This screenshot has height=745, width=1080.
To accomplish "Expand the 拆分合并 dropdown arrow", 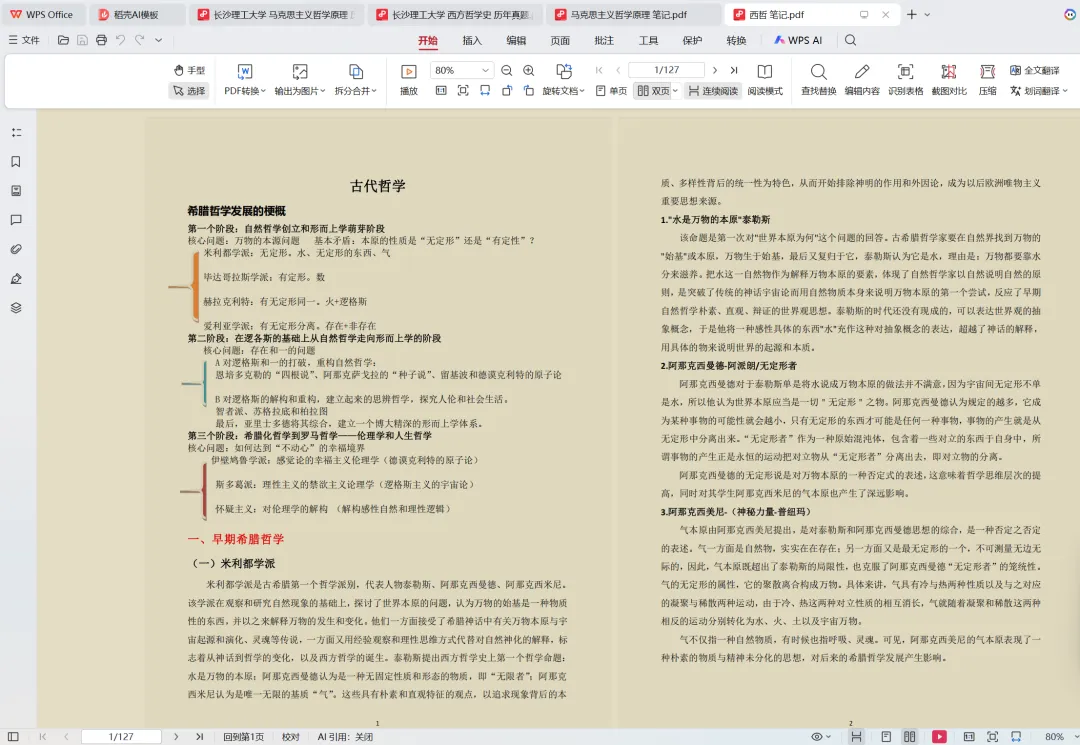I will (x=374, y=91).
